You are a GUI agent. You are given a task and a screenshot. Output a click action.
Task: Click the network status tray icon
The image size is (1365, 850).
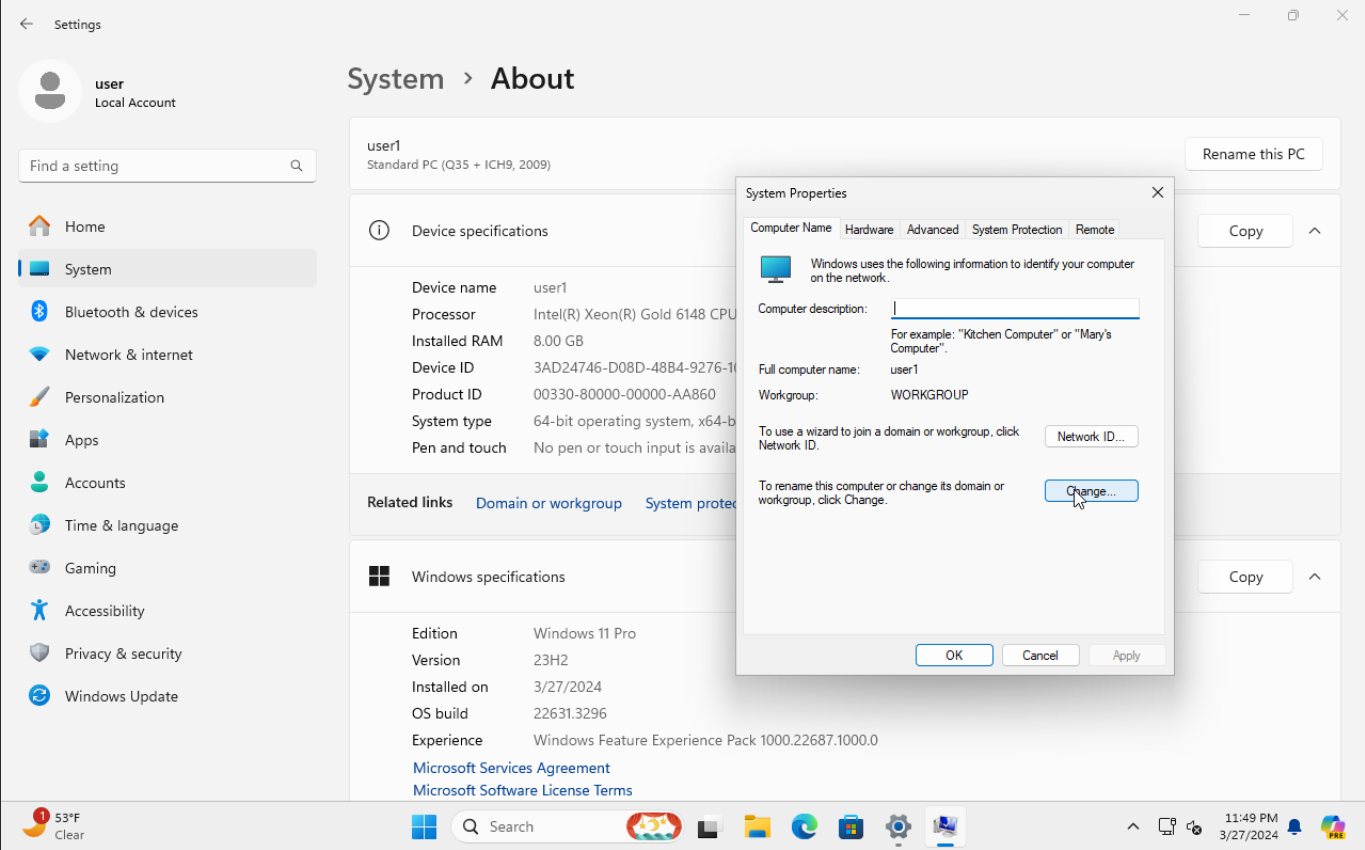pyautogui.click(x=1166, y=827)
